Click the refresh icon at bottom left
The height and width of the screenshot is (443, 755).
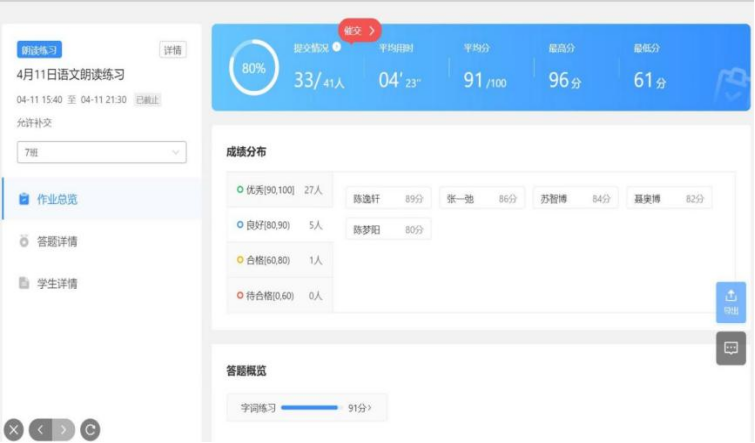[x=90, y=430]
